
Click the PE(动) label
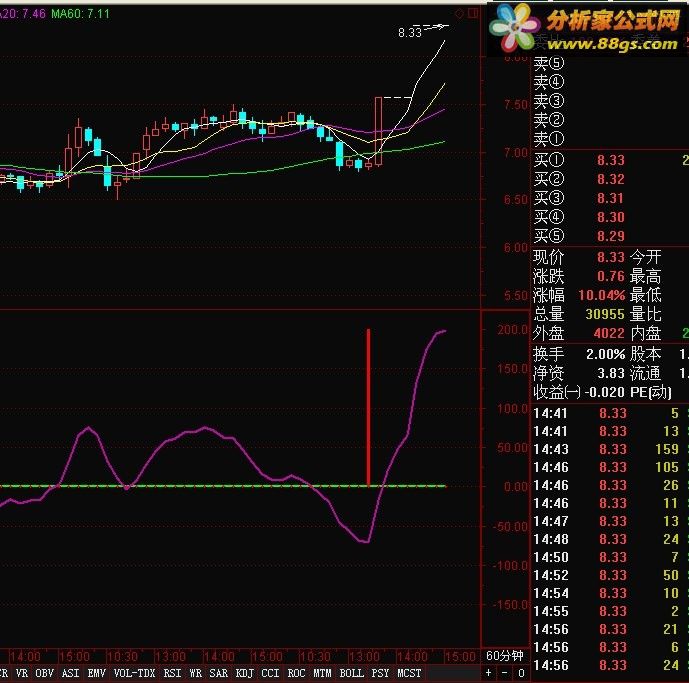651,392
